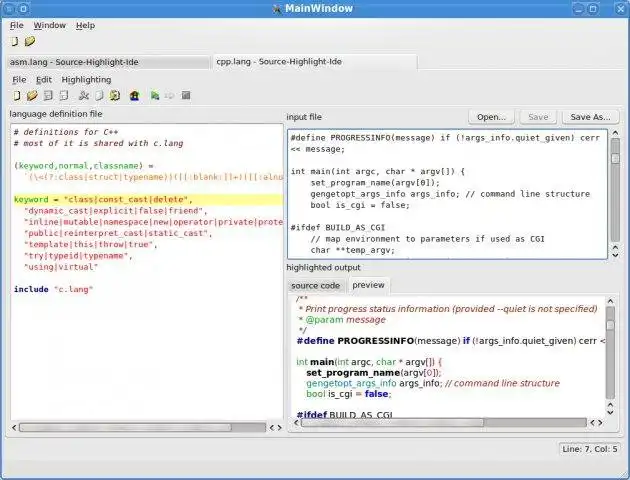Open the main File menu
Screen dimensions: 630x480
click(16, 25)
